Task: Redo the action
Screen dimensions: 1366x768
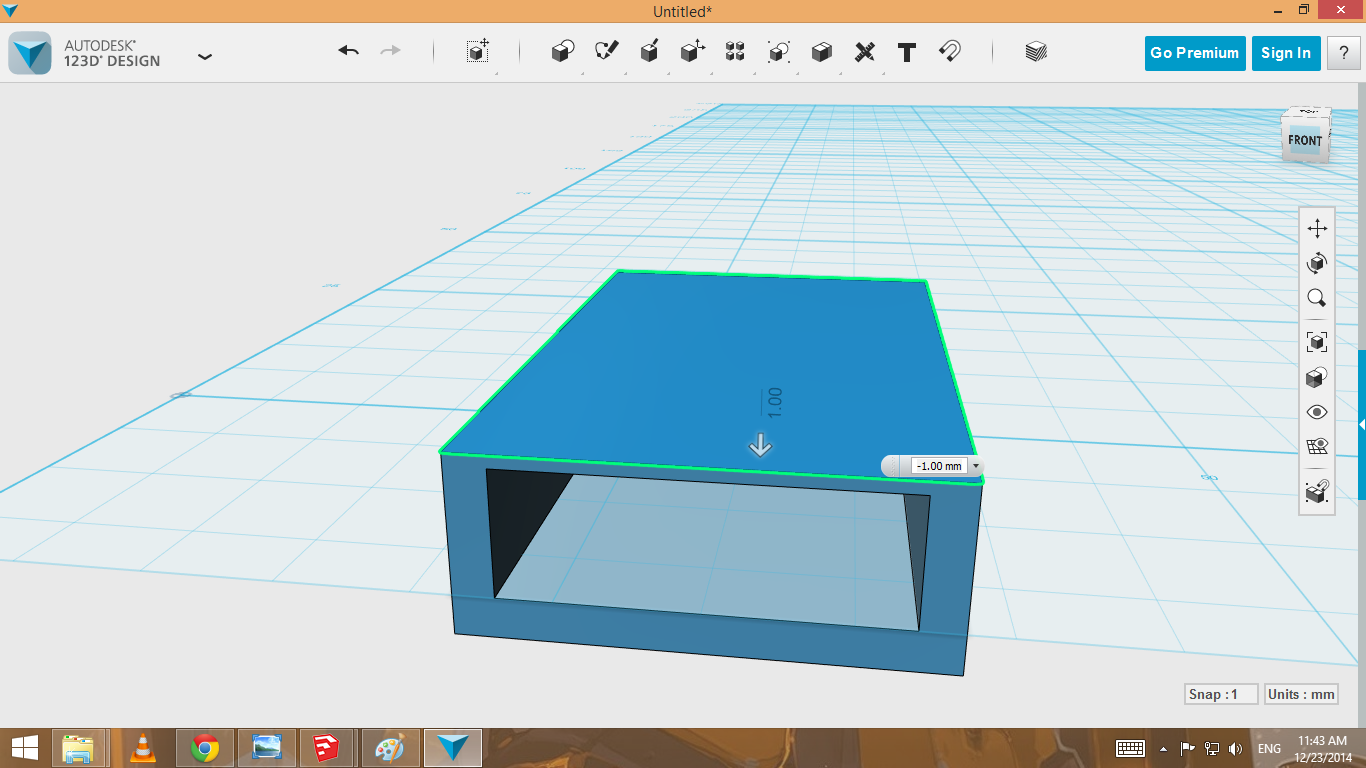Action: click(x=390, y=51)
